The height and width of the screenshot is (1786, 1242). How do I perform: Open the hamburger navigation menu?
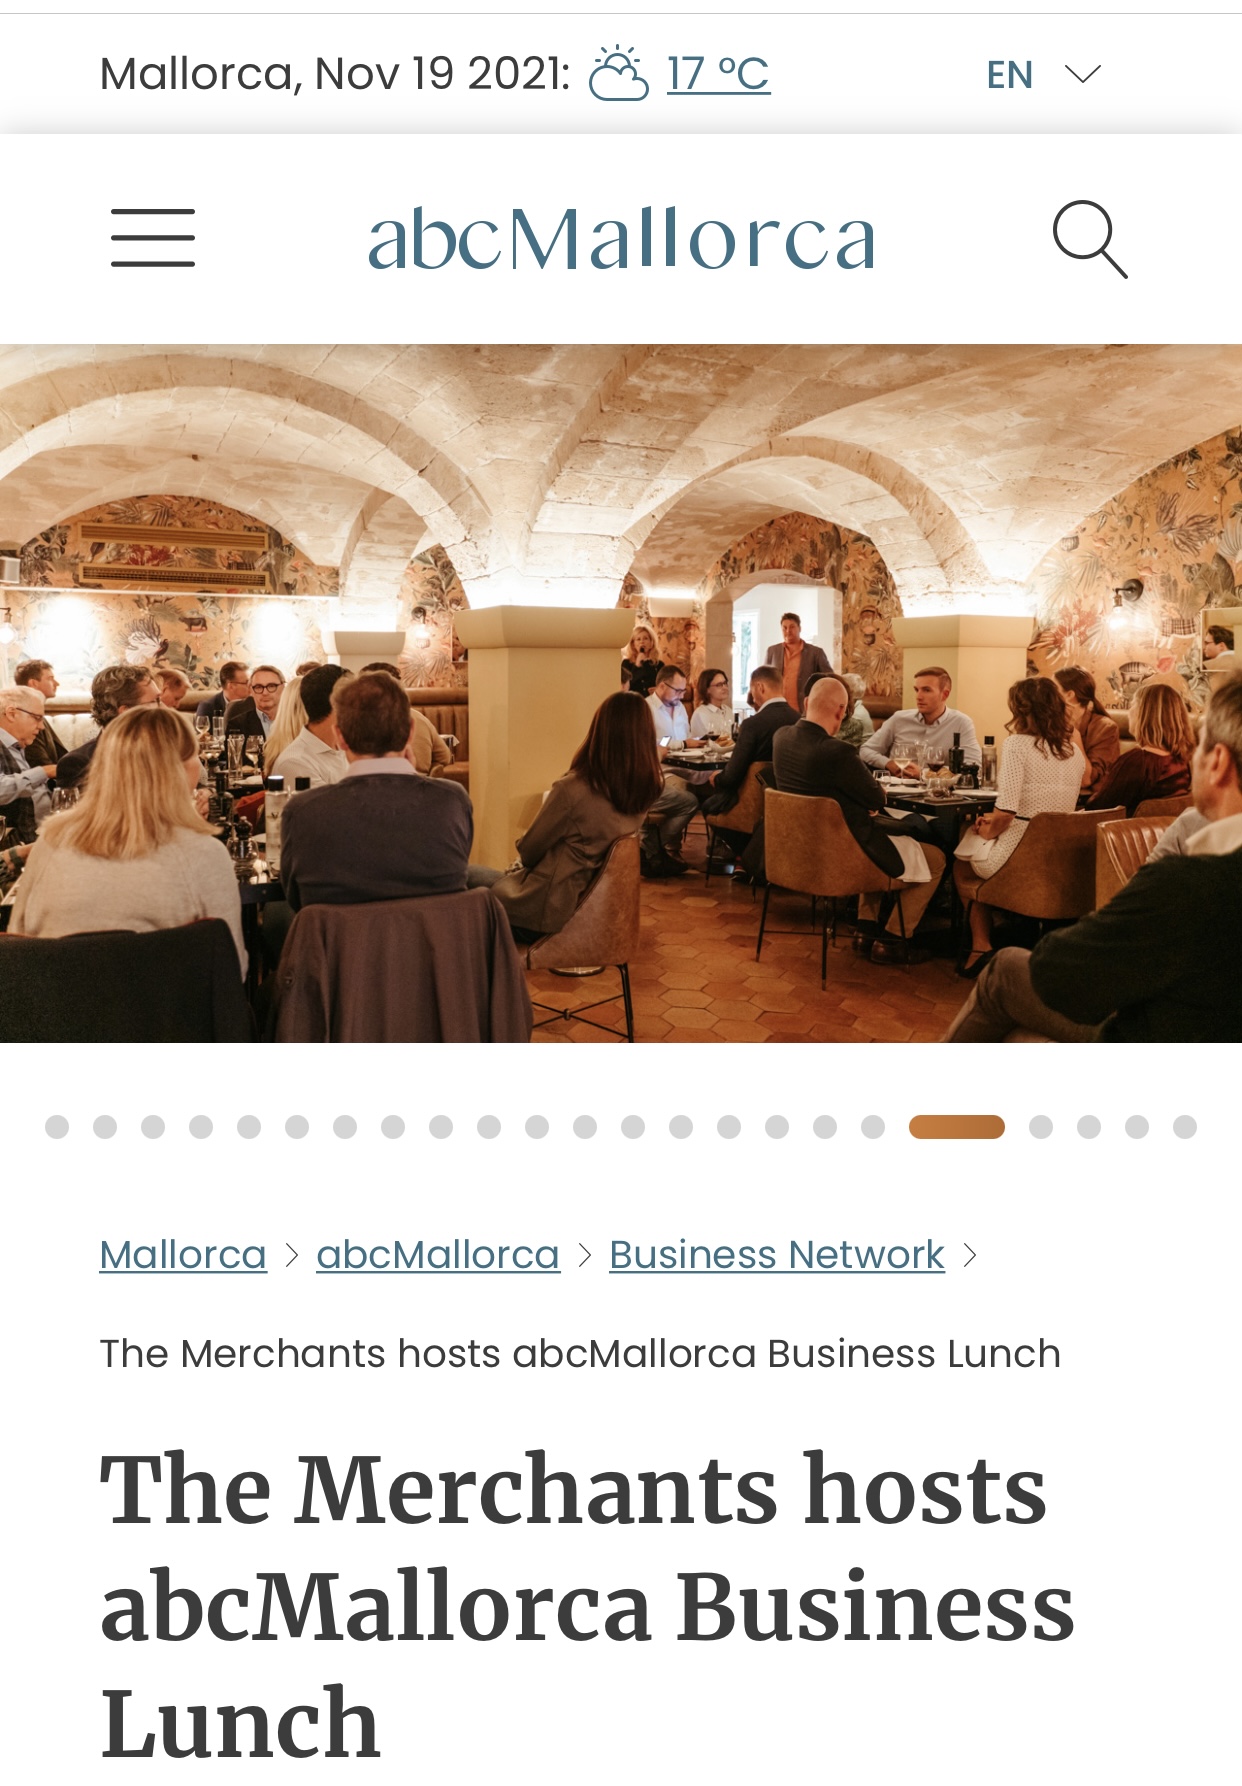tap(153, 238)
